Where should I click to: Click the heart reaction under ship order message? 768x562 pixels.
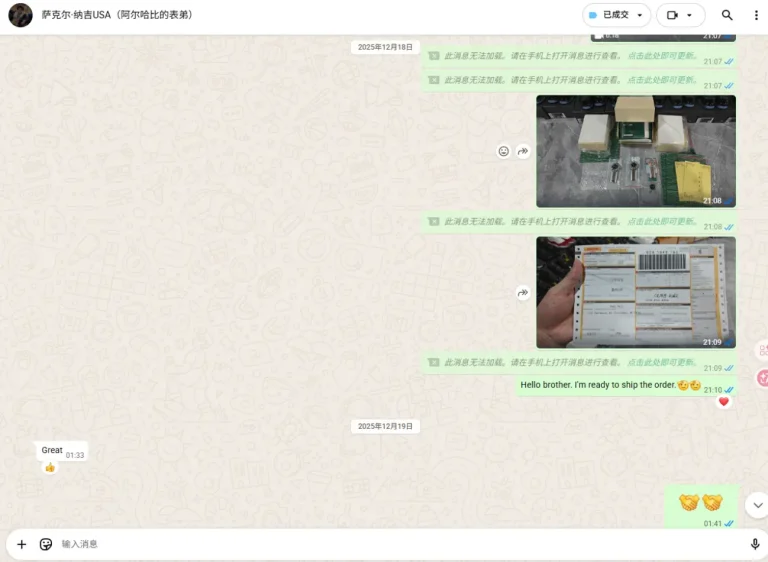724,402
